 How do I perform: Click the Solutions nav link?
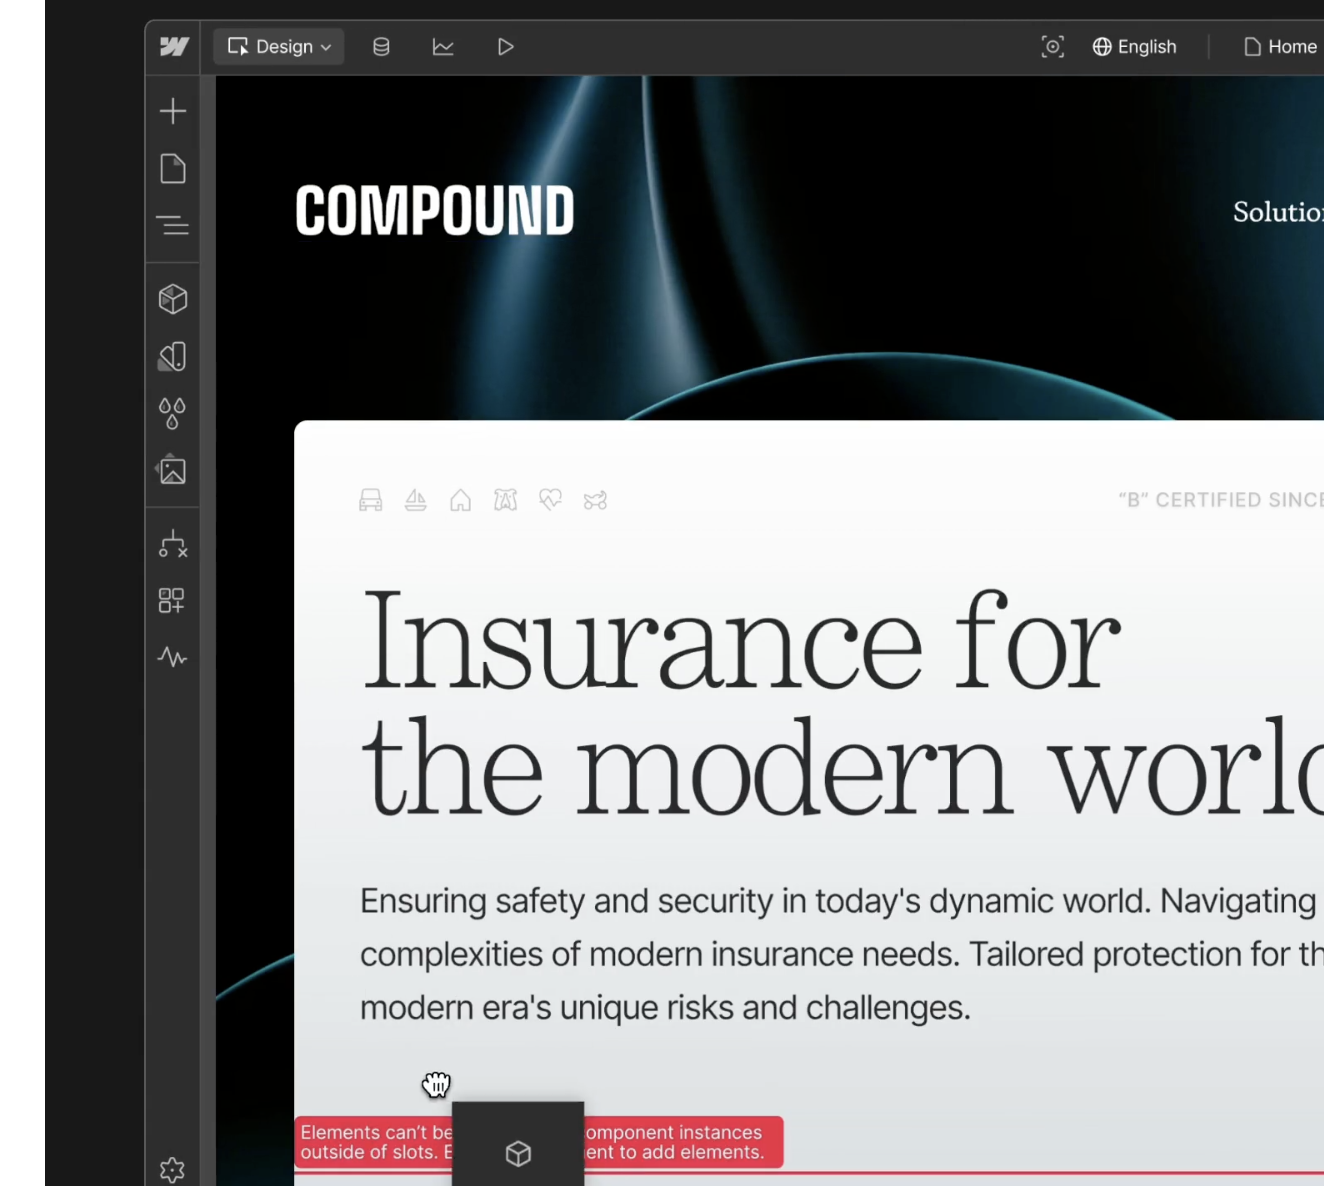(1278, 212)
